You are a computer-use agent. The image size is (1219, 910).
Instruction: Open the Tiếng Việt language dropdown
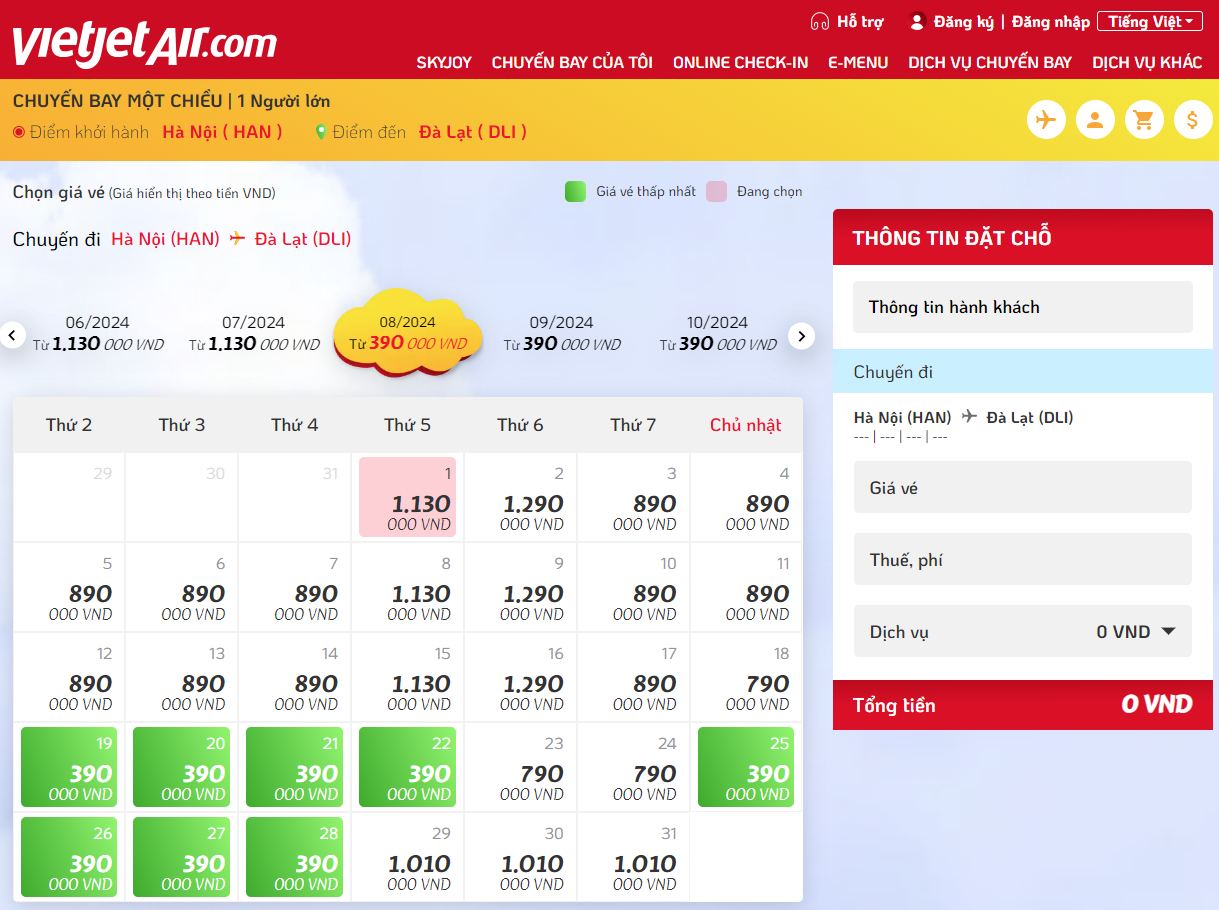pyautogui.click(x=1148, y=20)
